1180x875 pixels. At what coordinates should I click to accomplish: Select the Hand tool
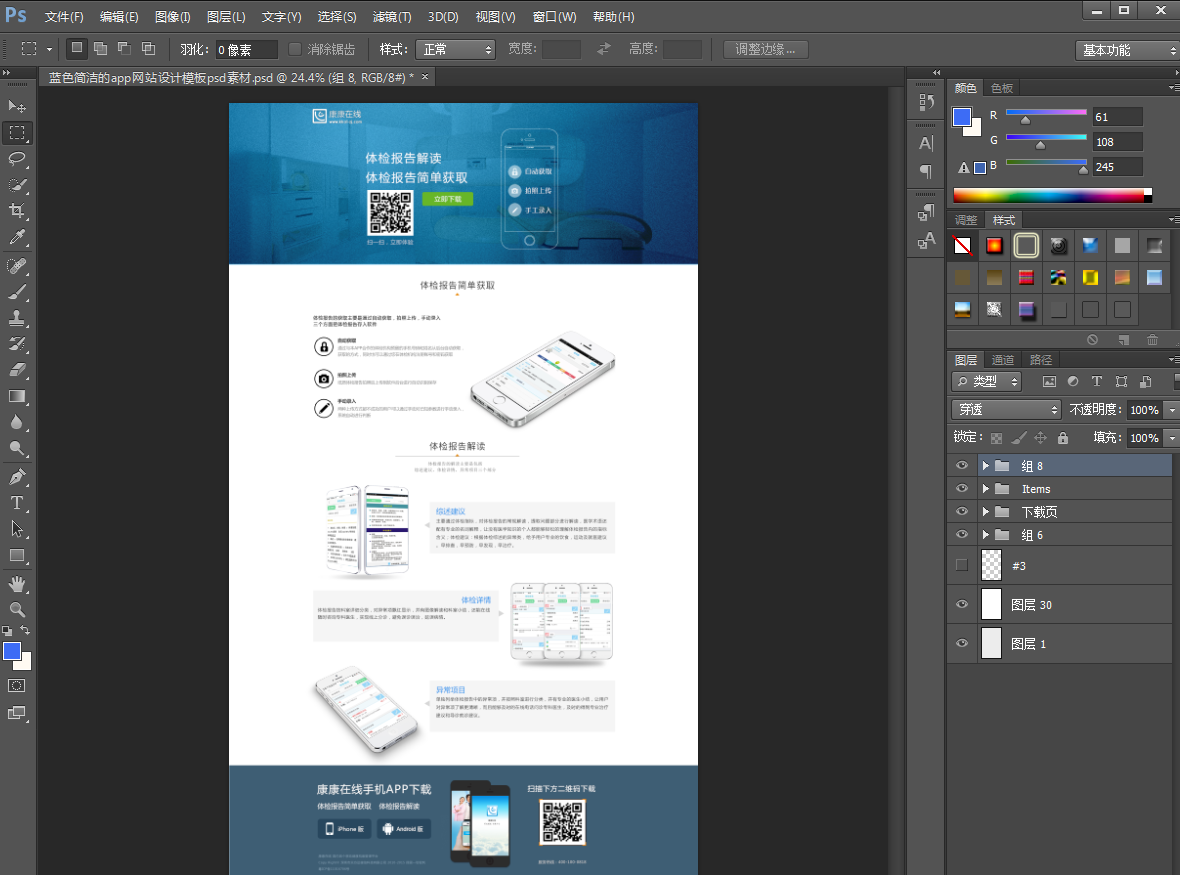point(17,583)
